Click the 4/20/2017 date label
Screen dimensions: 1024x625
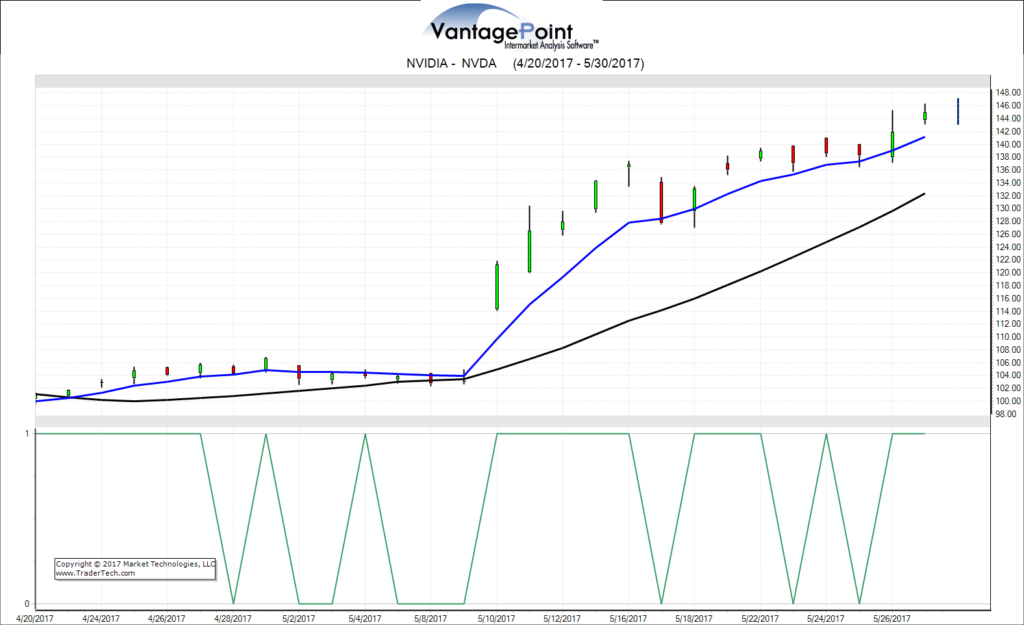(x=35, y=618)
